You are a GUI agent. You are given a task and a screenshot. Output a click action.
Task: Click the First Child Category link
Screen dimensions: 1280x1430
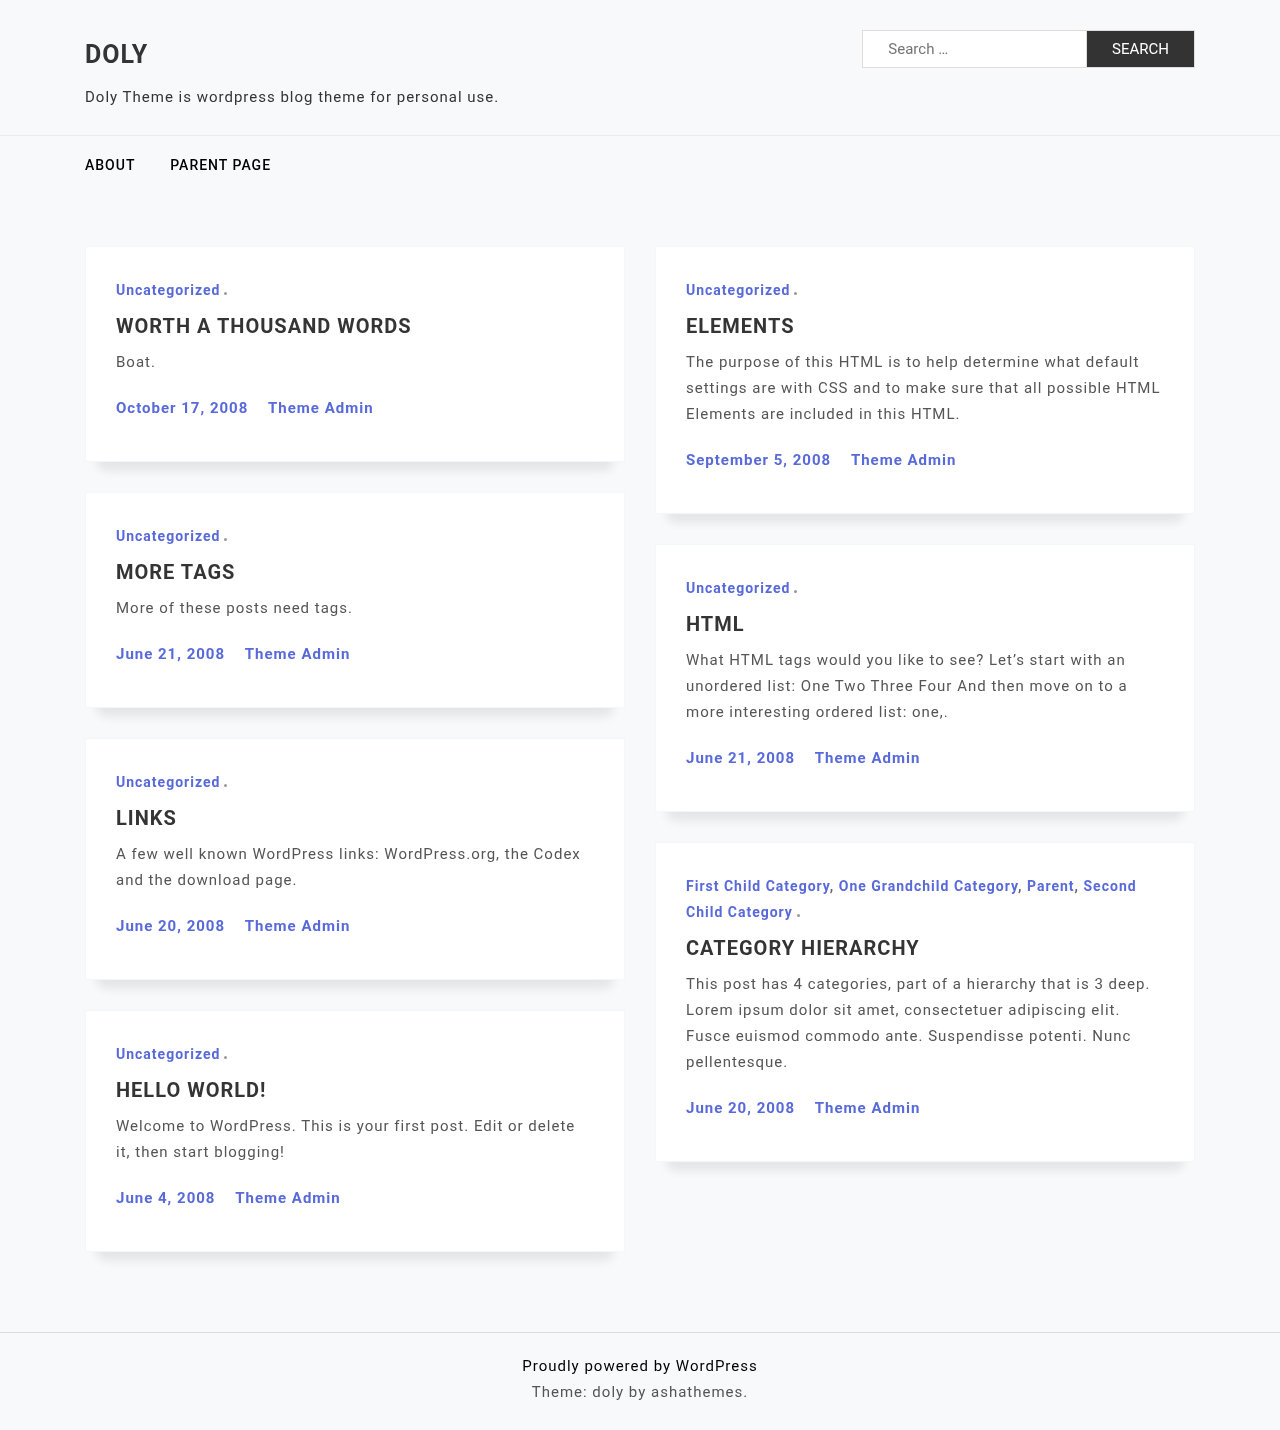click(x=758, y=886)
